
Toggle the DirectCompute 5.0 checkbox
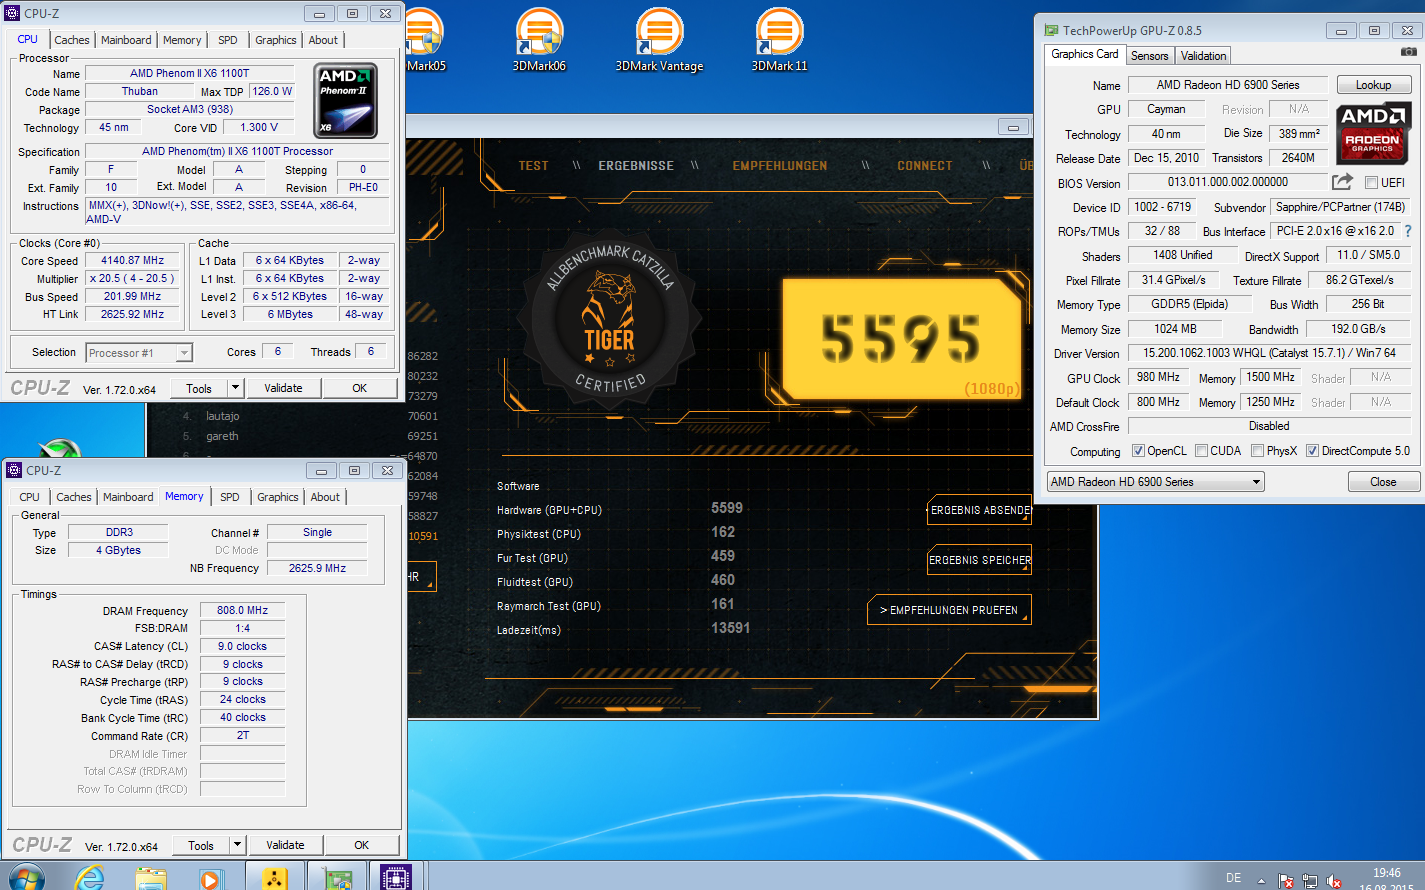click(x=1313, y=451)
